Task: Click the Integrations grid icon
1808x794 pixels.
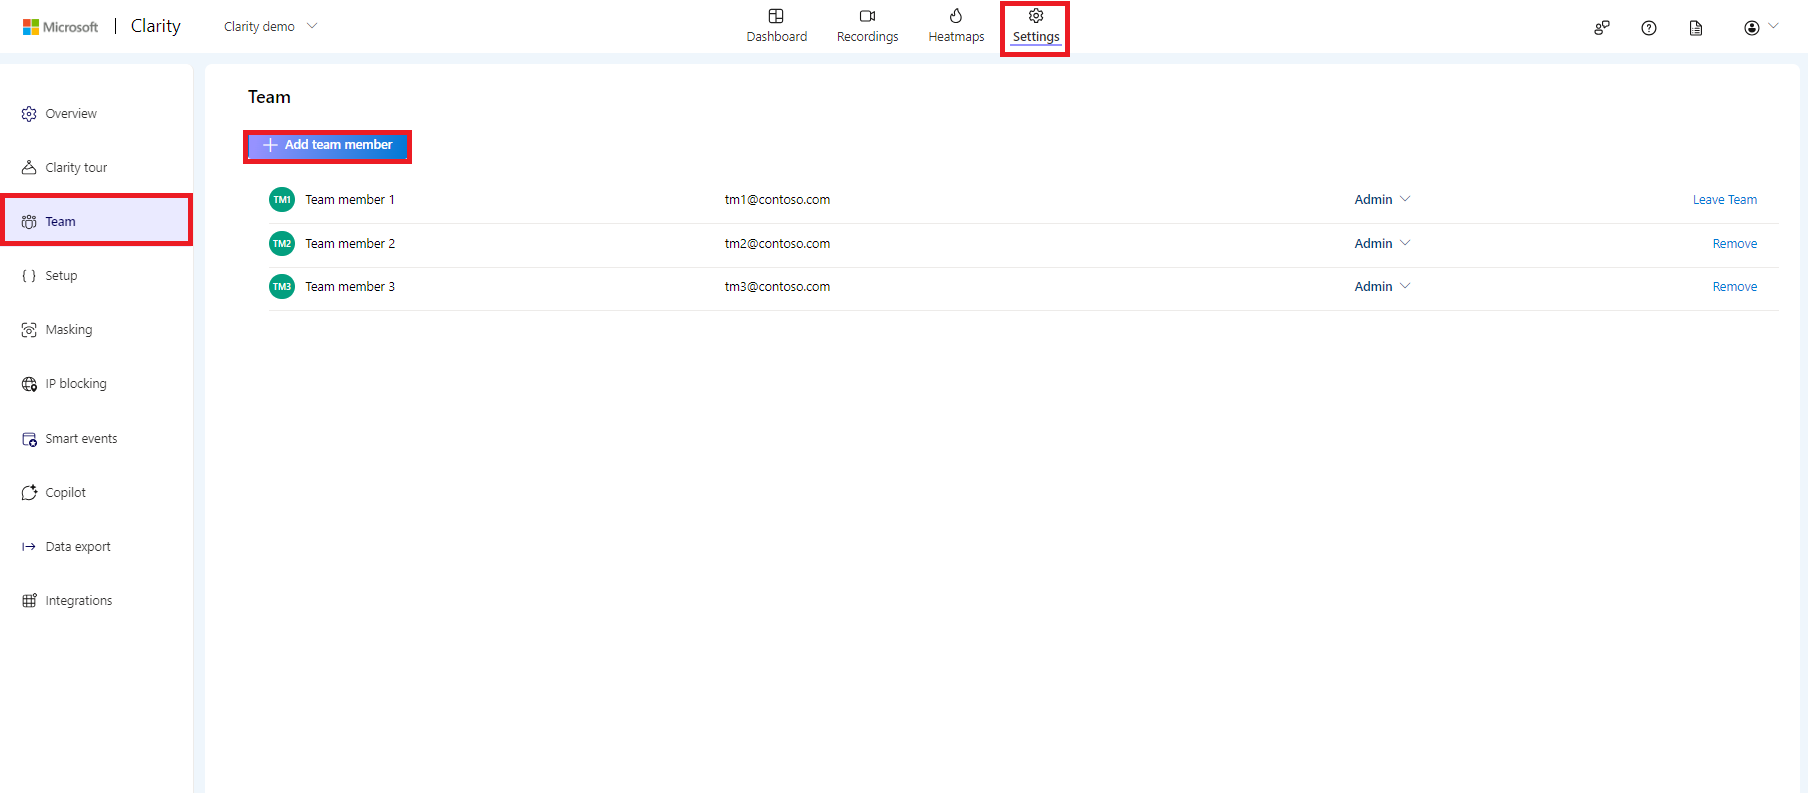Action: point(29,601)
